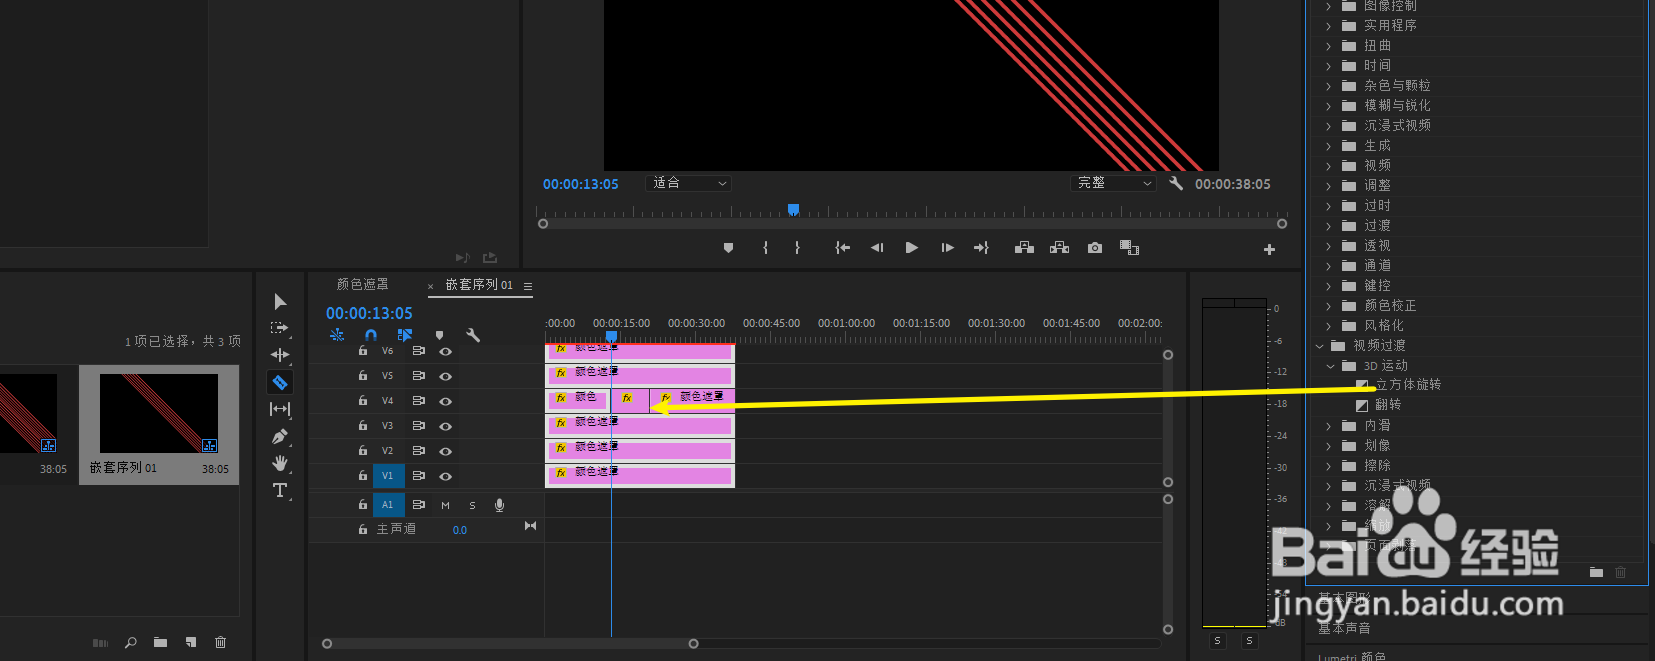
Task: Select the Selection arrow tool
Action: tap(280, 302)
